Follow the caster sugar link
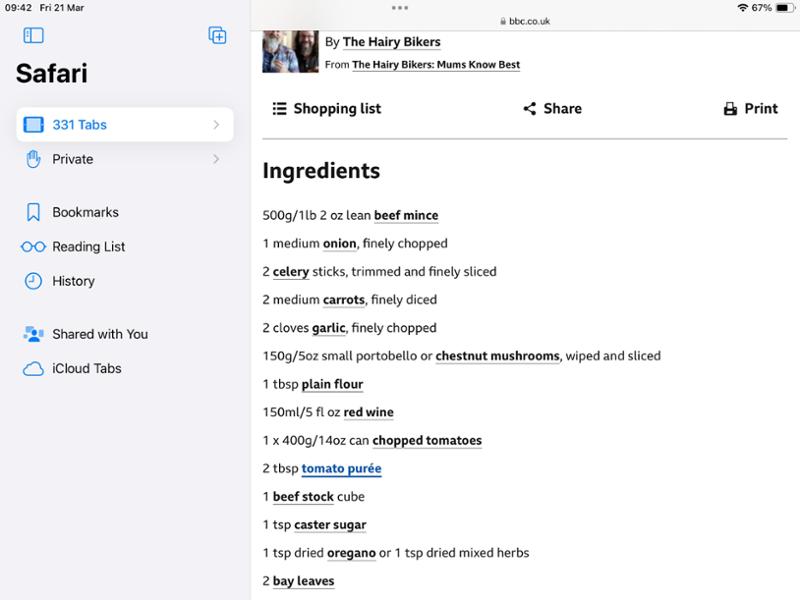 (x=330, y=525)
